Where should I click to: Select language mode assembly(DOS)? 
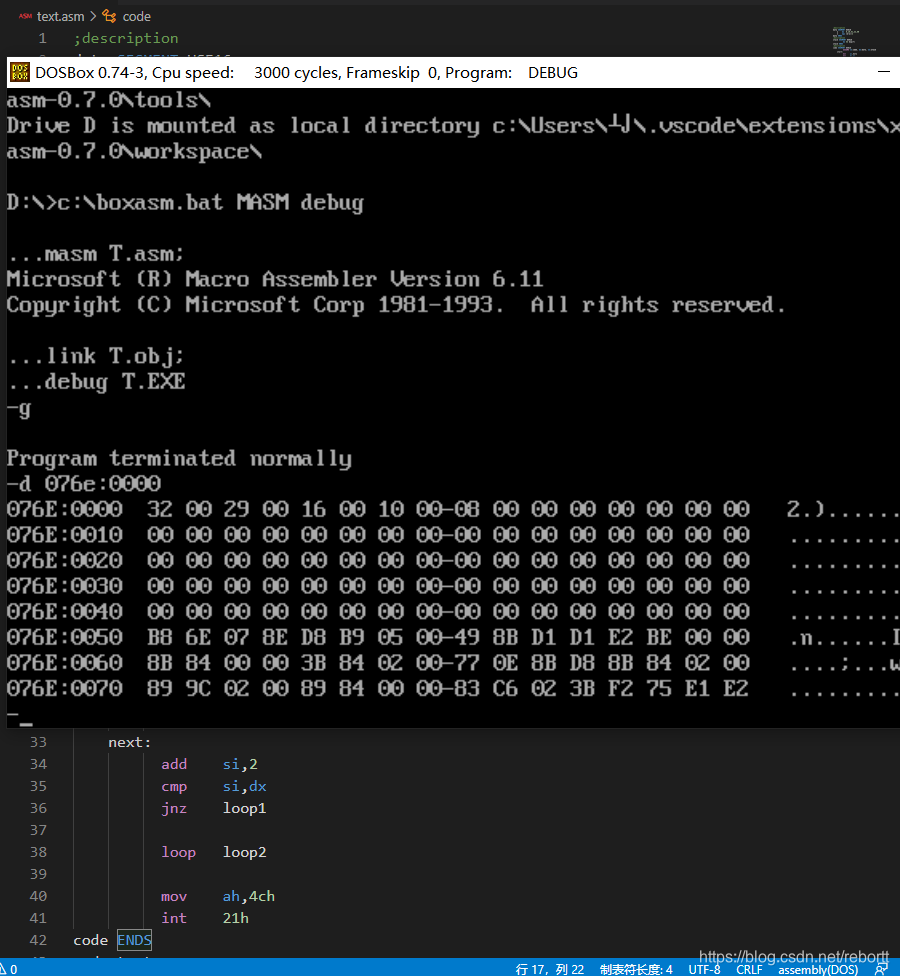tap(818, 969)
